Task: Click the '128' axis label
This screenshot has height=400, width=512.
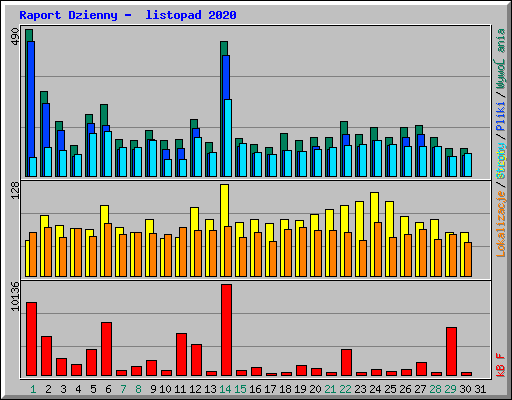Action: pyautogui.click(x=15, y=191)
